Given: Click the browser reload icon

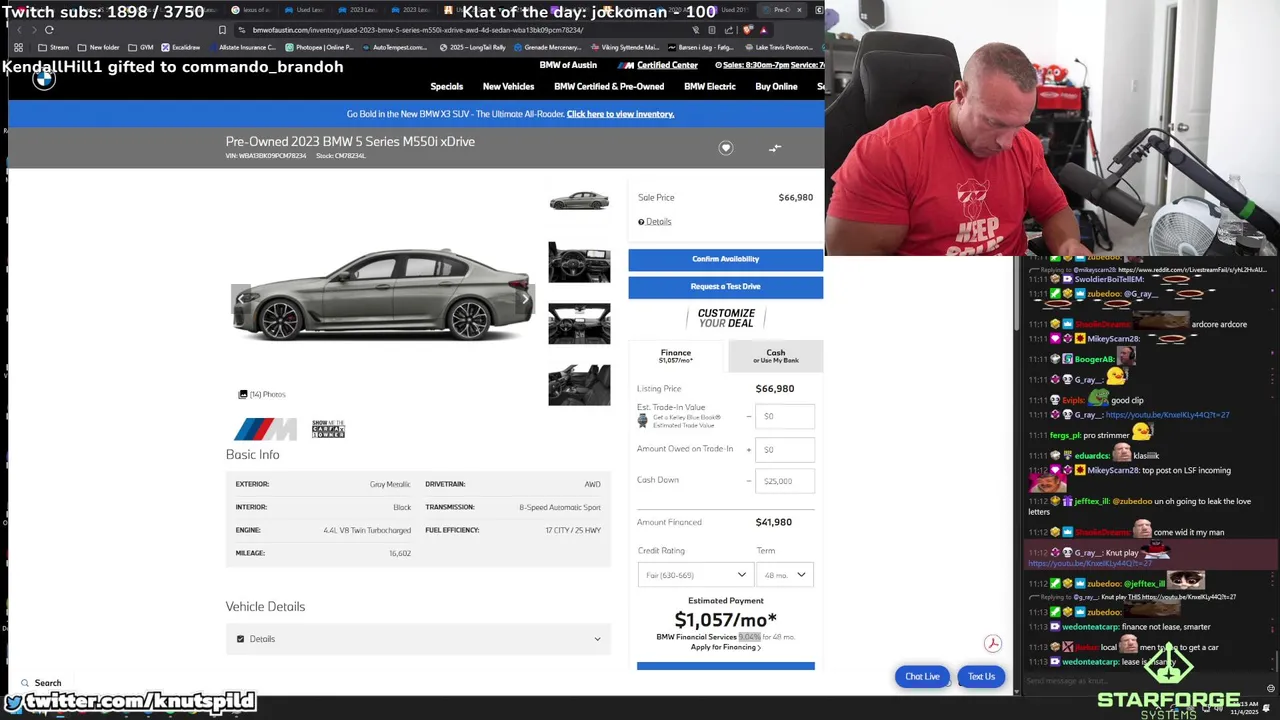Looking at the screenshot, I should [49, 30].
